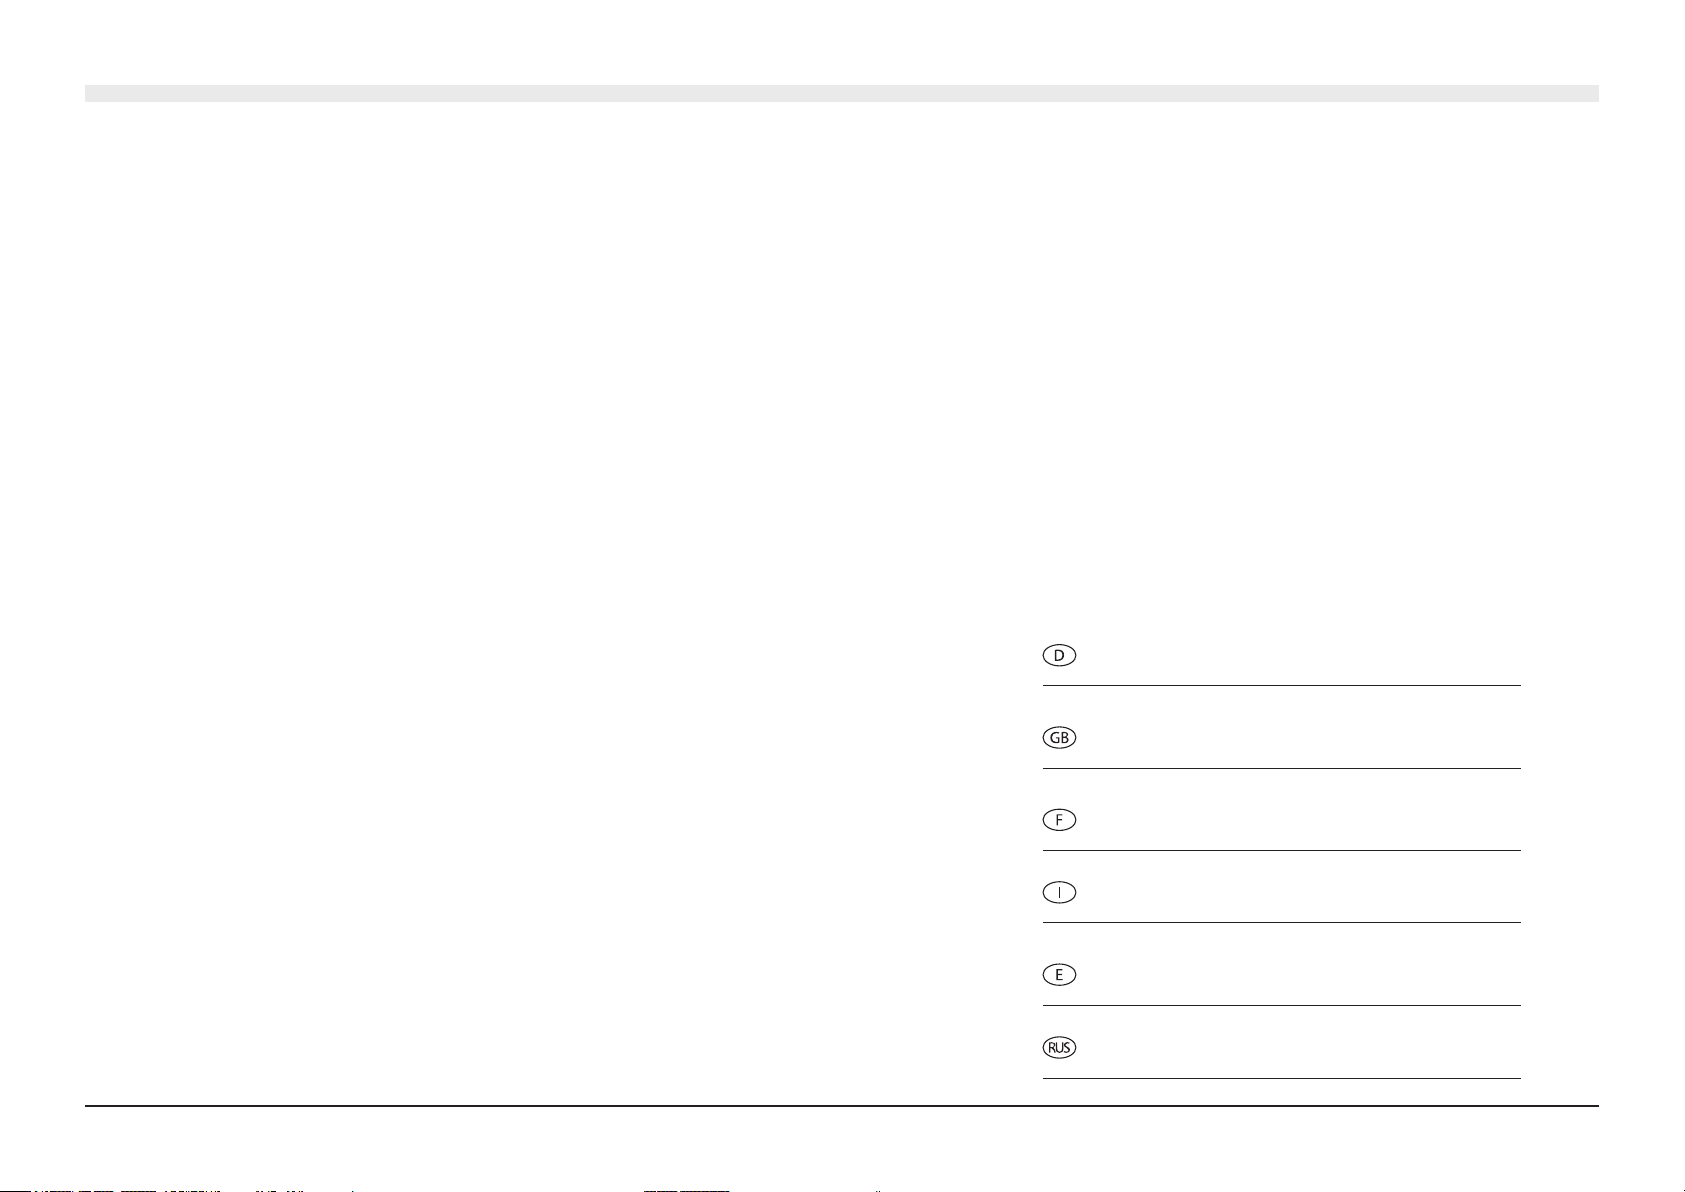Click the empty line next to GB badge

[x=1300, y=738]
